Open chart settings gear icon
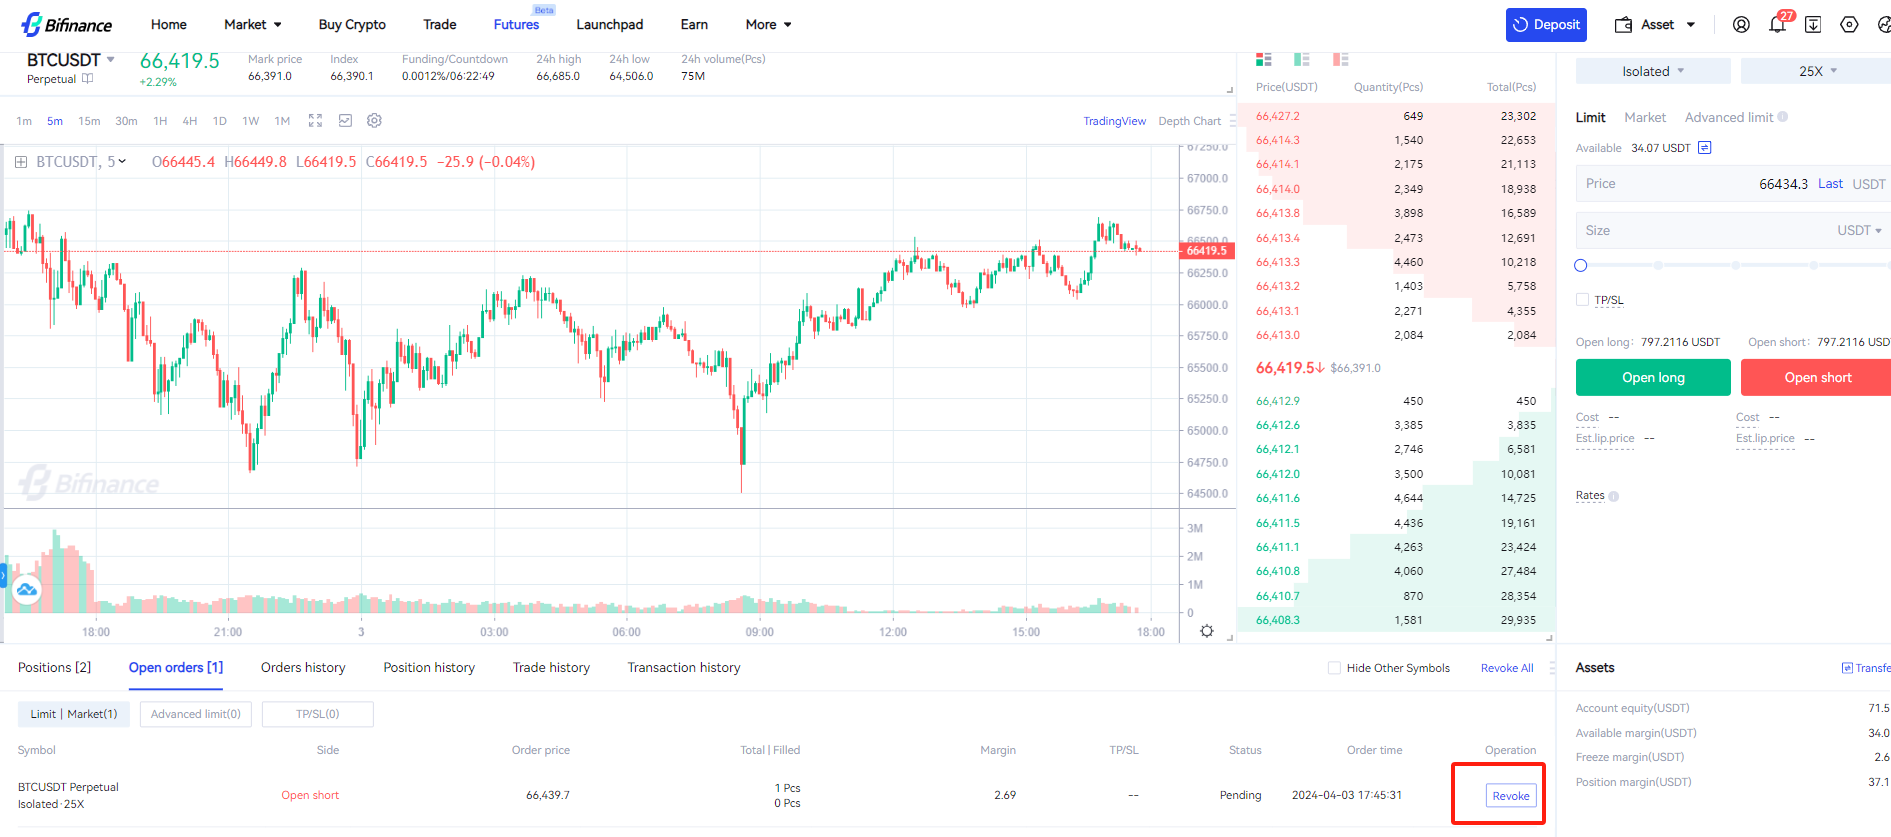1891x837 pixels. 374,121
